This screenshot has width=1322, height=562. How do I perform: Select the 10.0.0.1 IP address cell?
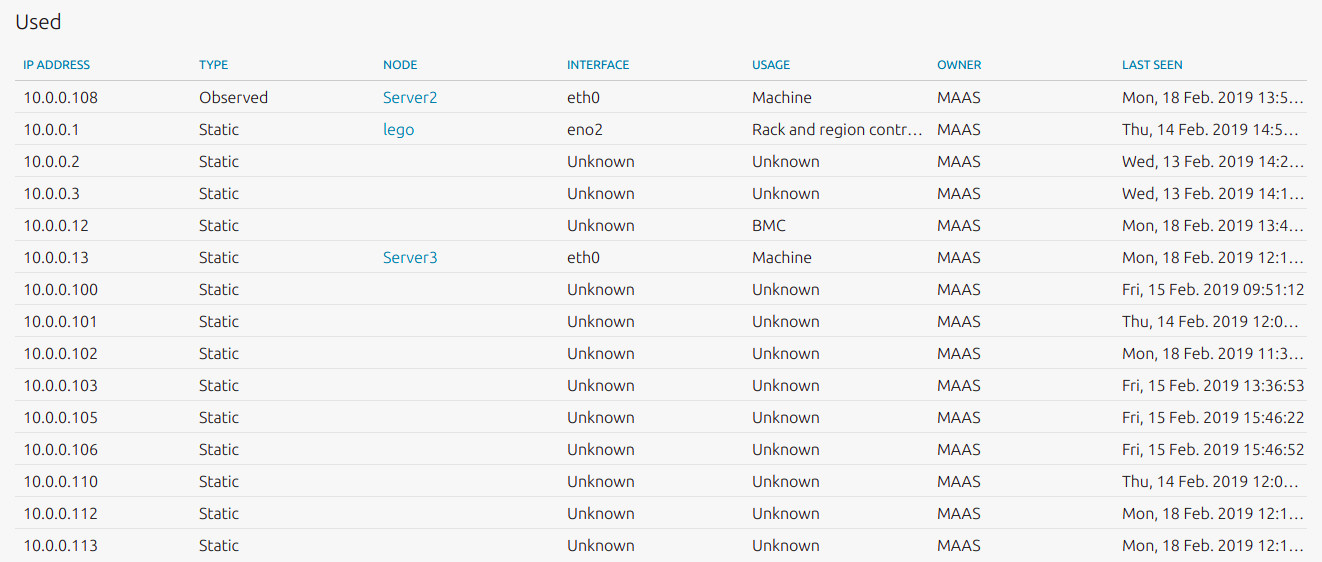pyautogui.click(x=51, y=130)
